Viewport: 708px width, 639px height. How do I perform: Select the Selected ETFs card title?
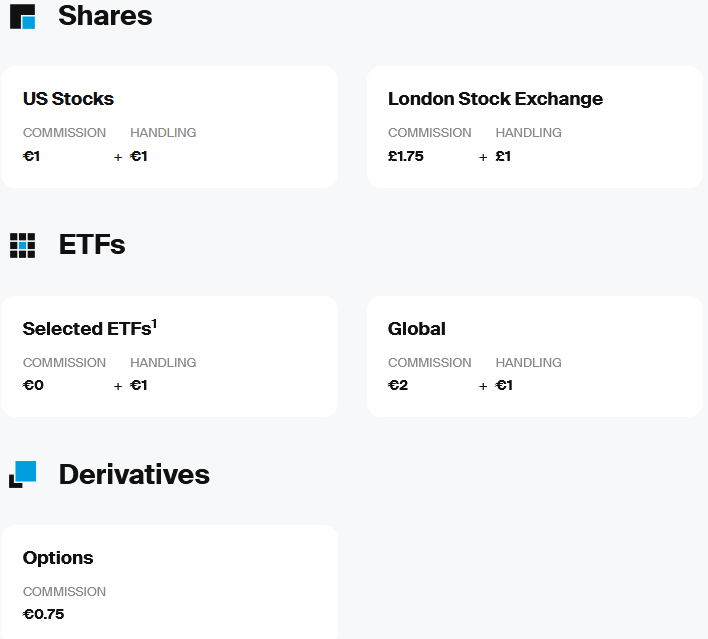point(89,328)
